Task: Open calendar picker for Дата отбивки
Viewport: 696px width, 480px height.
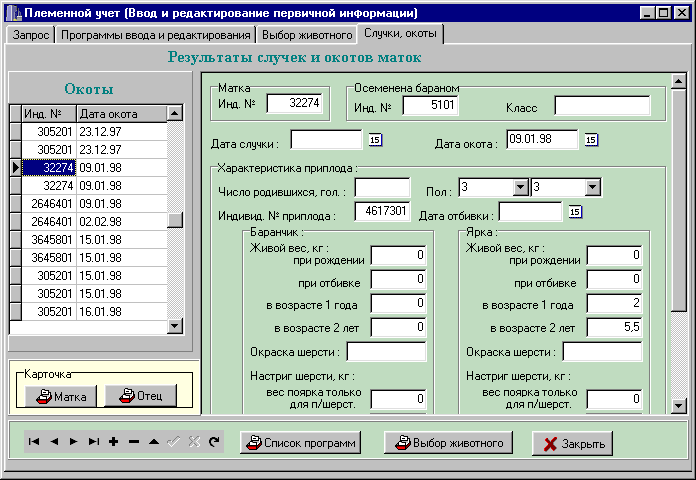Action: (575, 211)
